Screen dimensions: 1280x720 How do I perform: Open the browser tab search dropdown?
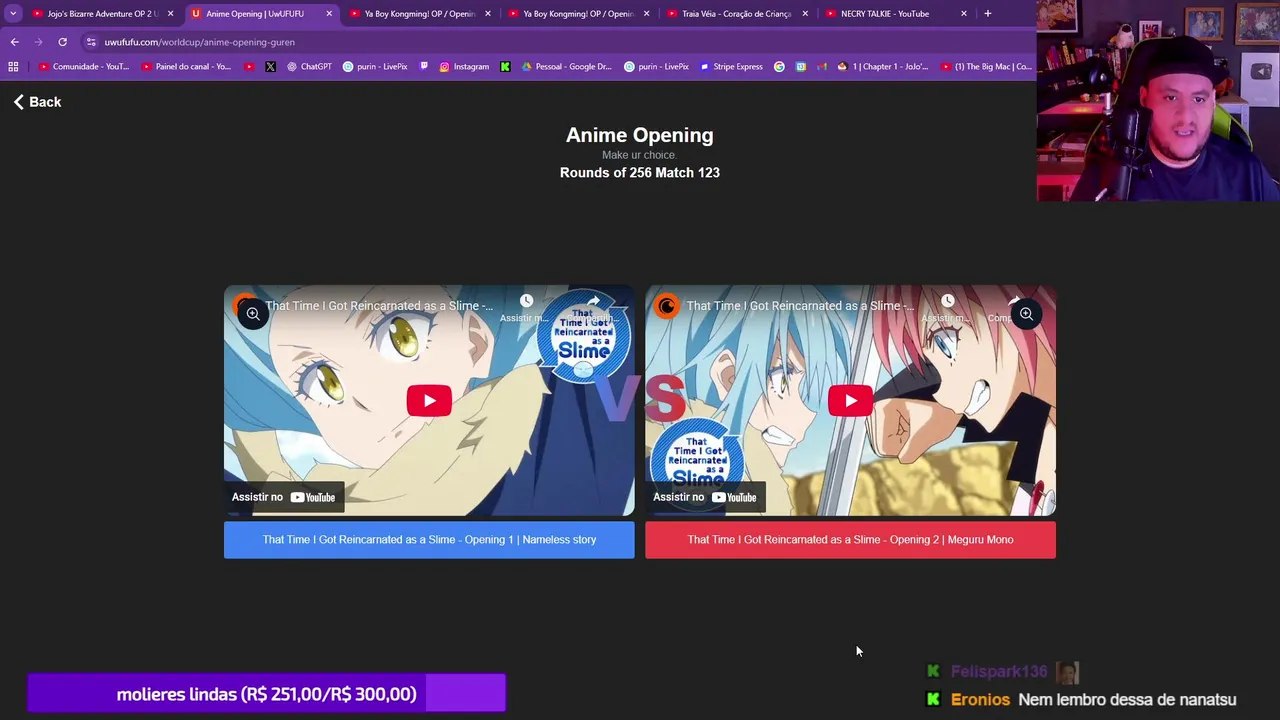point(13,14)
